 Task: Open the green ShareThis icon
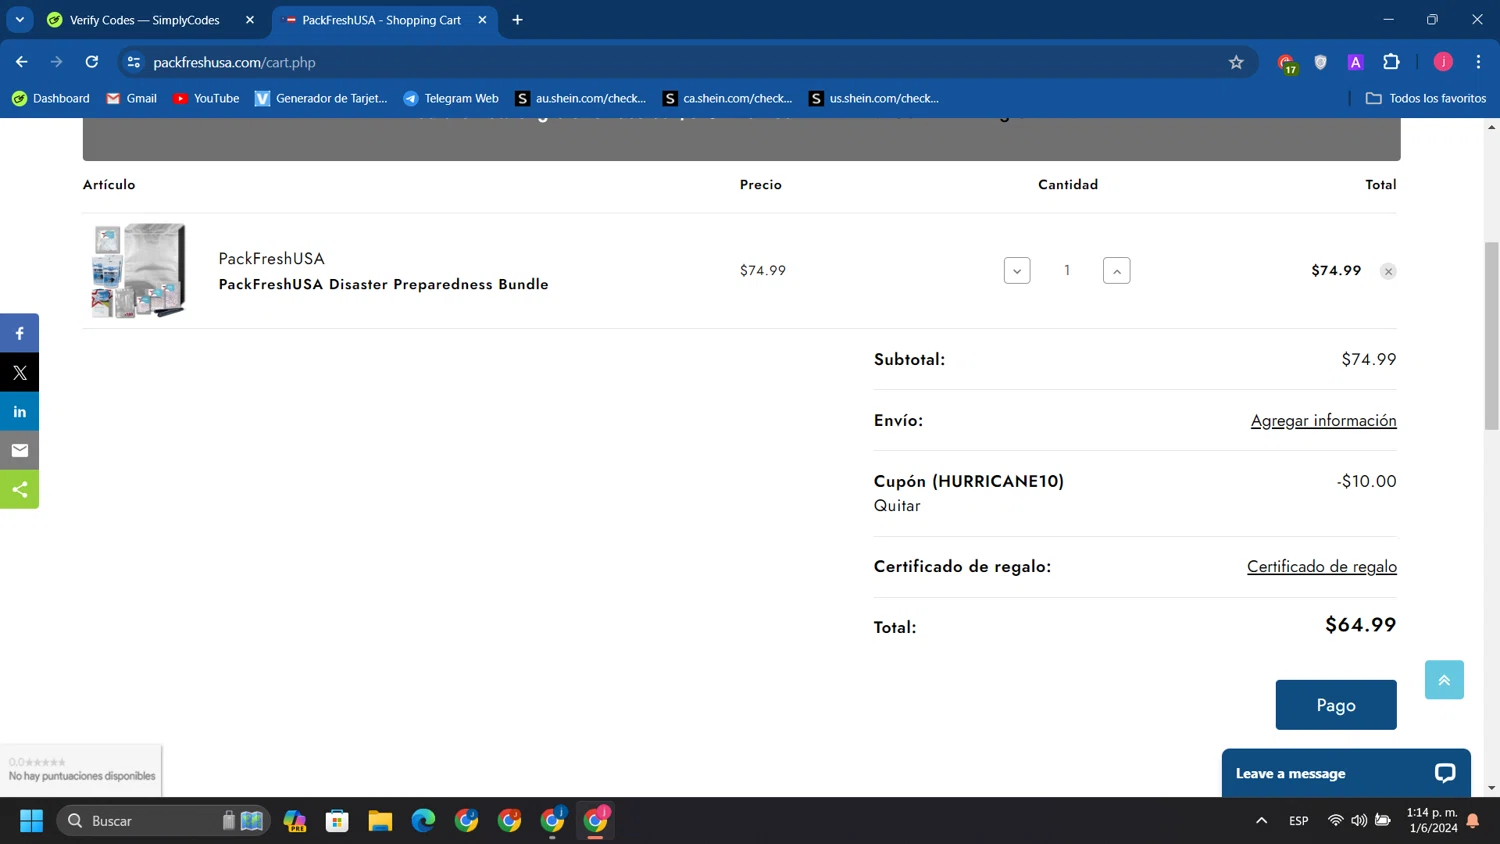[x=19, y=489]
